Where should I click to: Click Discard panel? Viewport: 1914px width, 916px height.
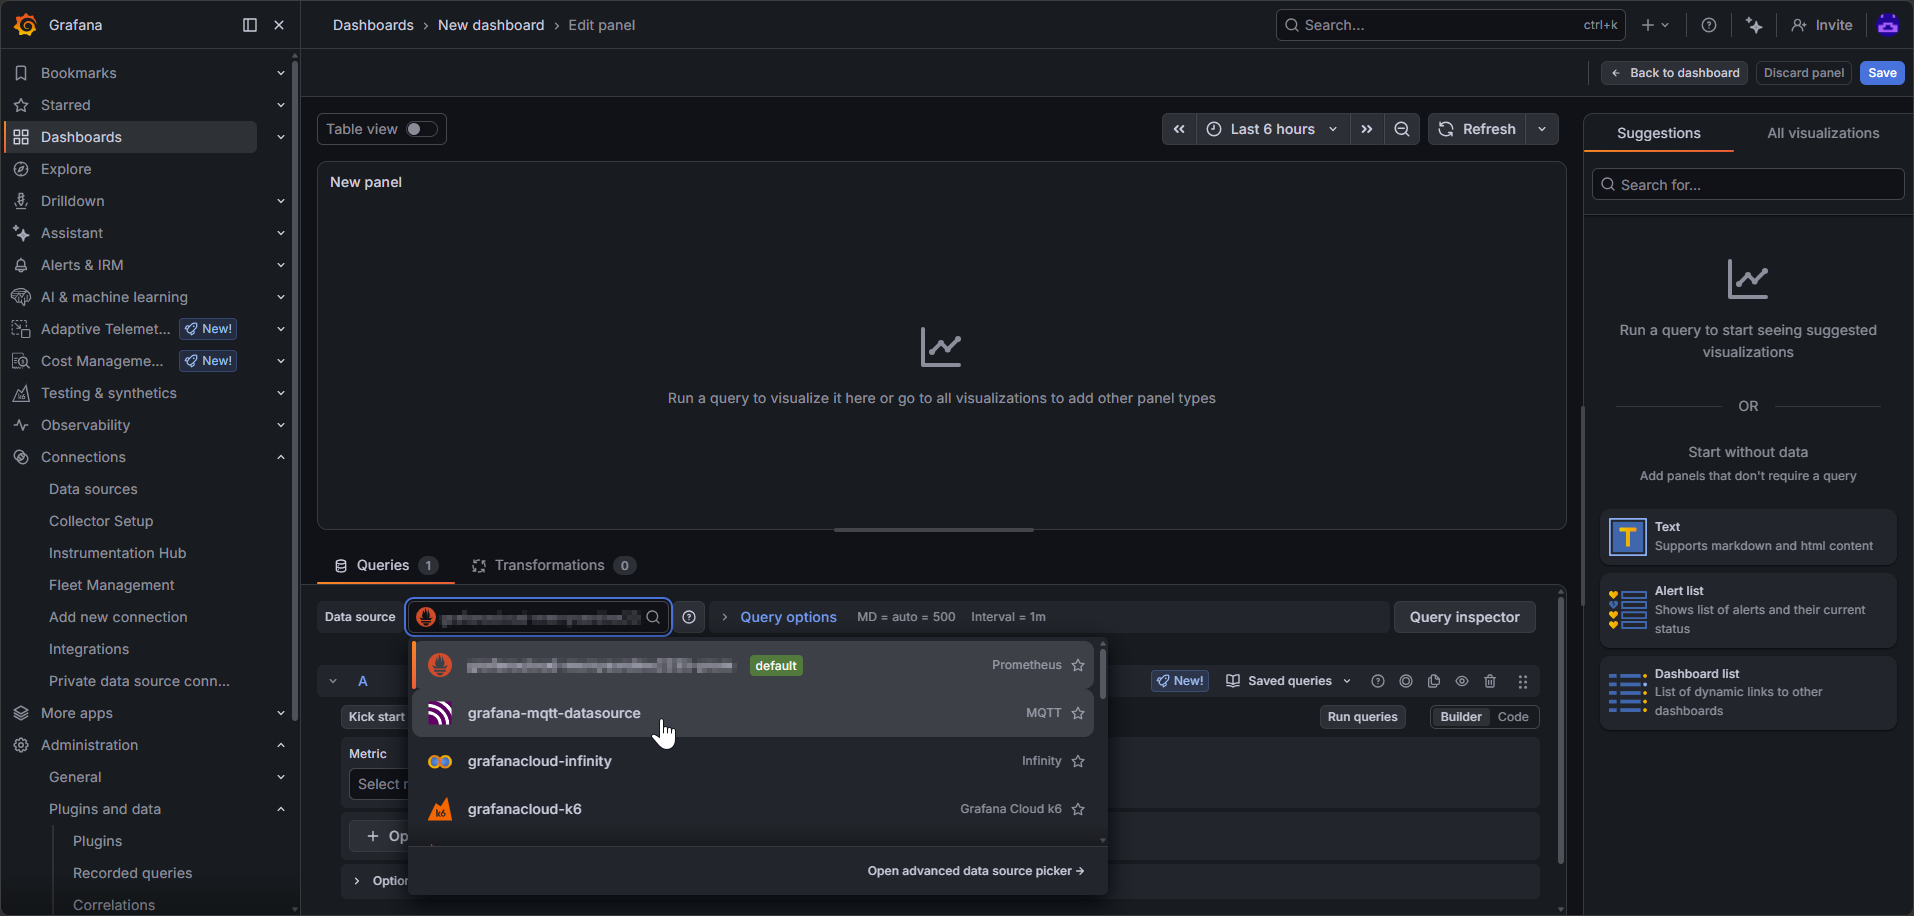(1803, 73)
